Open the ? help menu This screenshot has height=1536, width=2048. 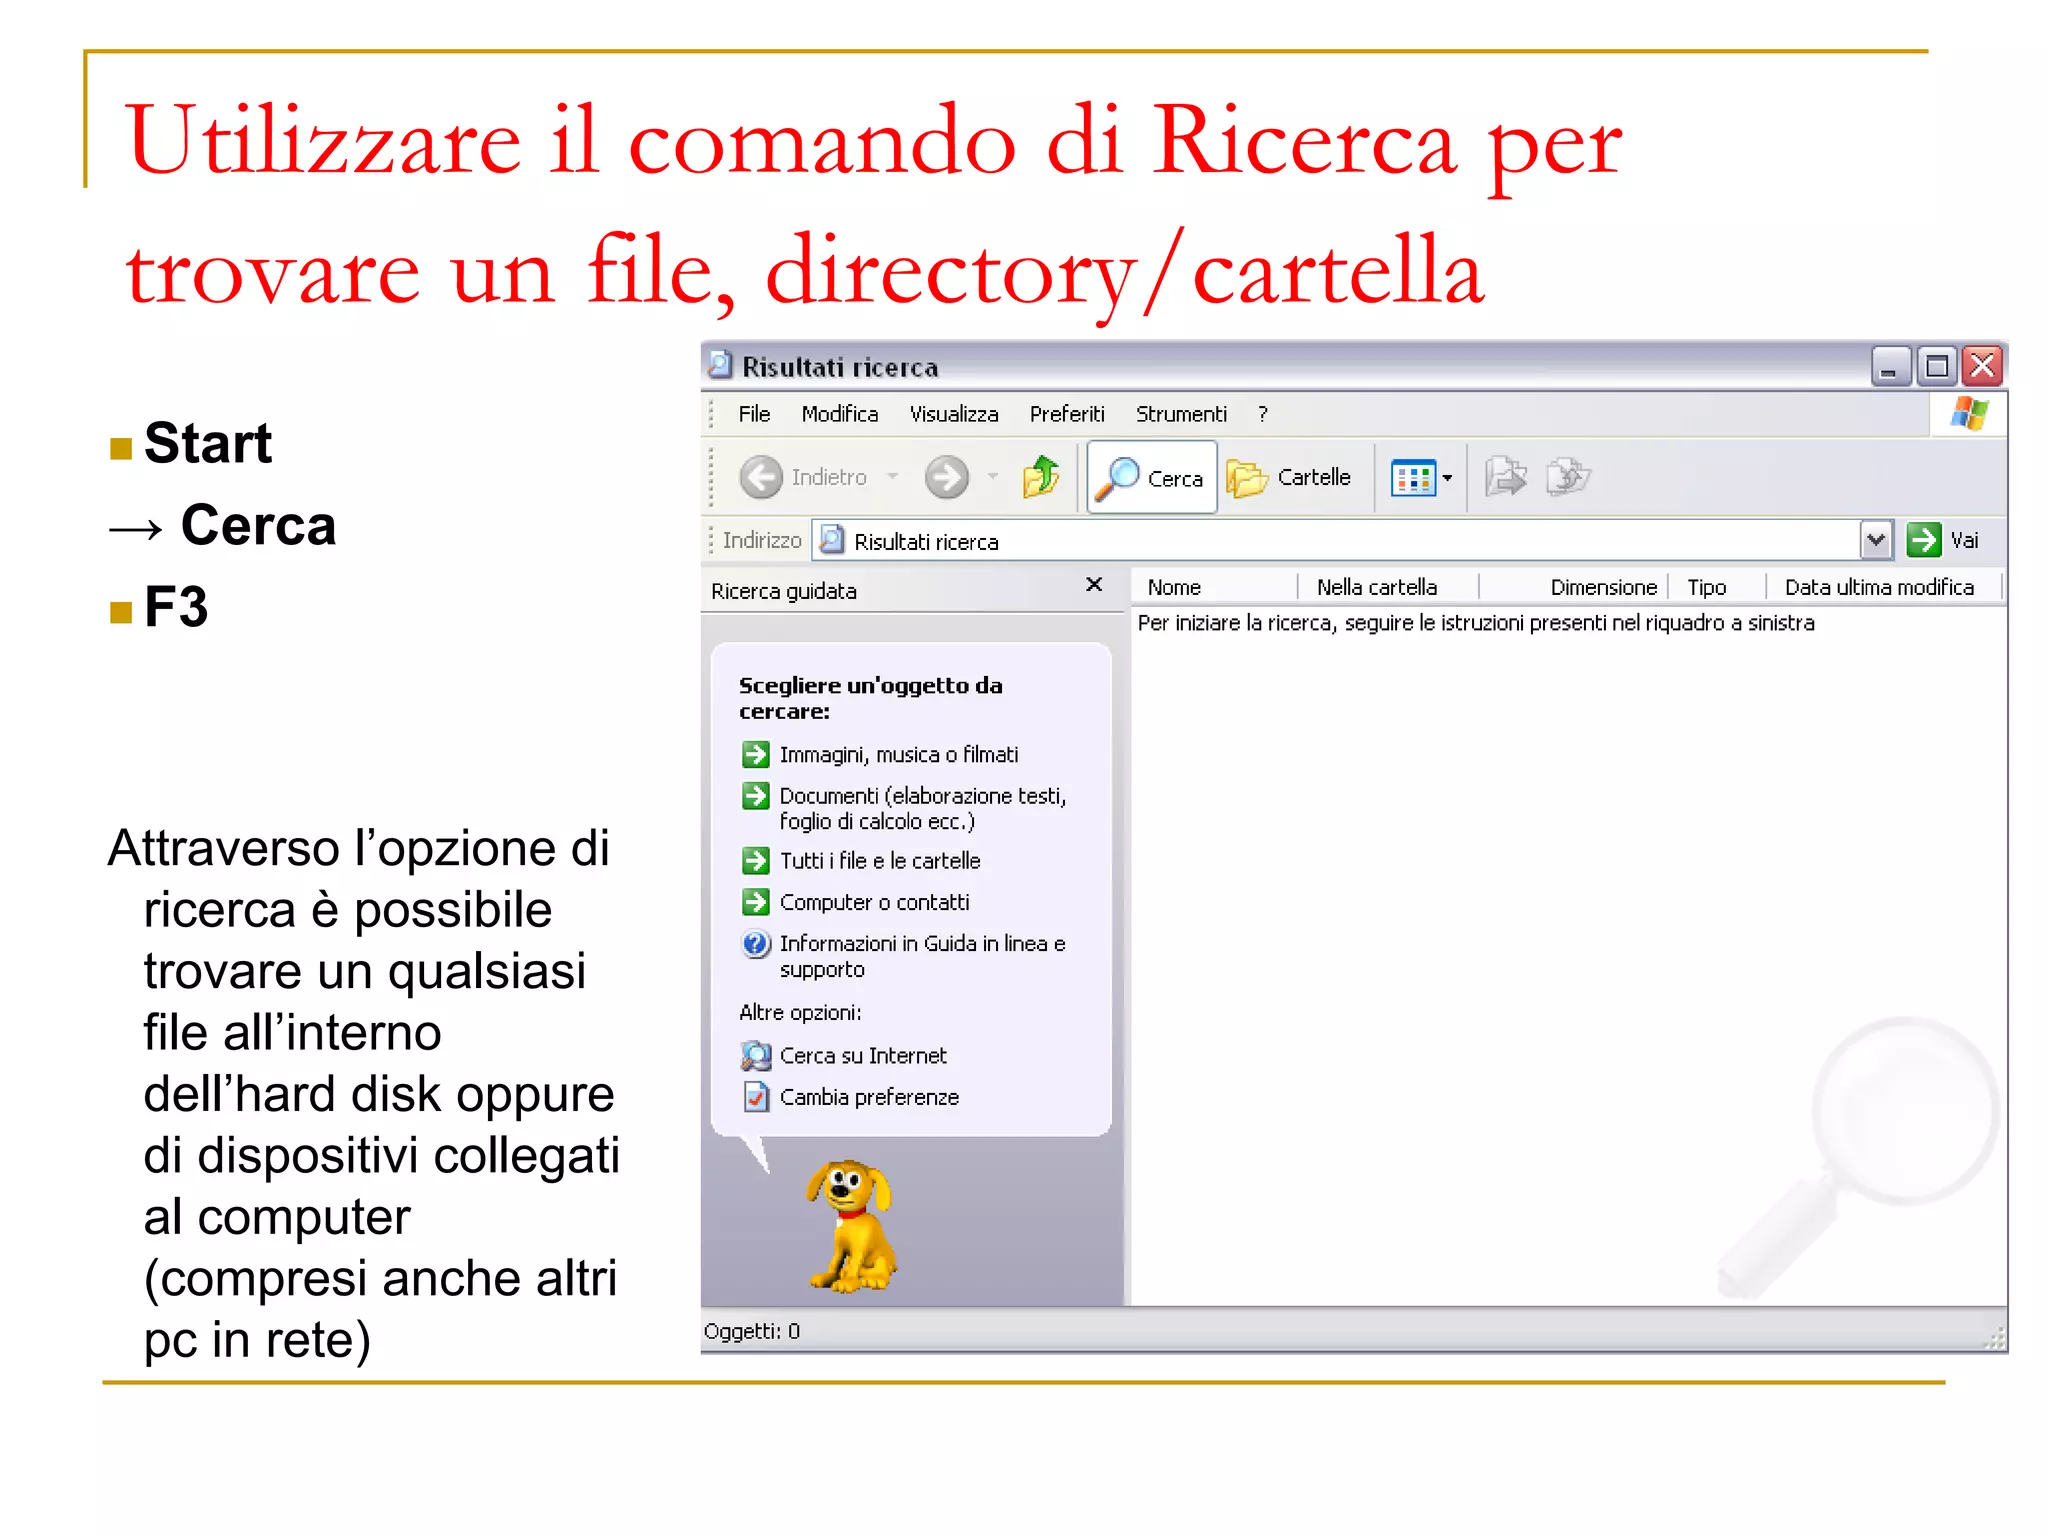pyautogui.click(x=1263, y=414)
